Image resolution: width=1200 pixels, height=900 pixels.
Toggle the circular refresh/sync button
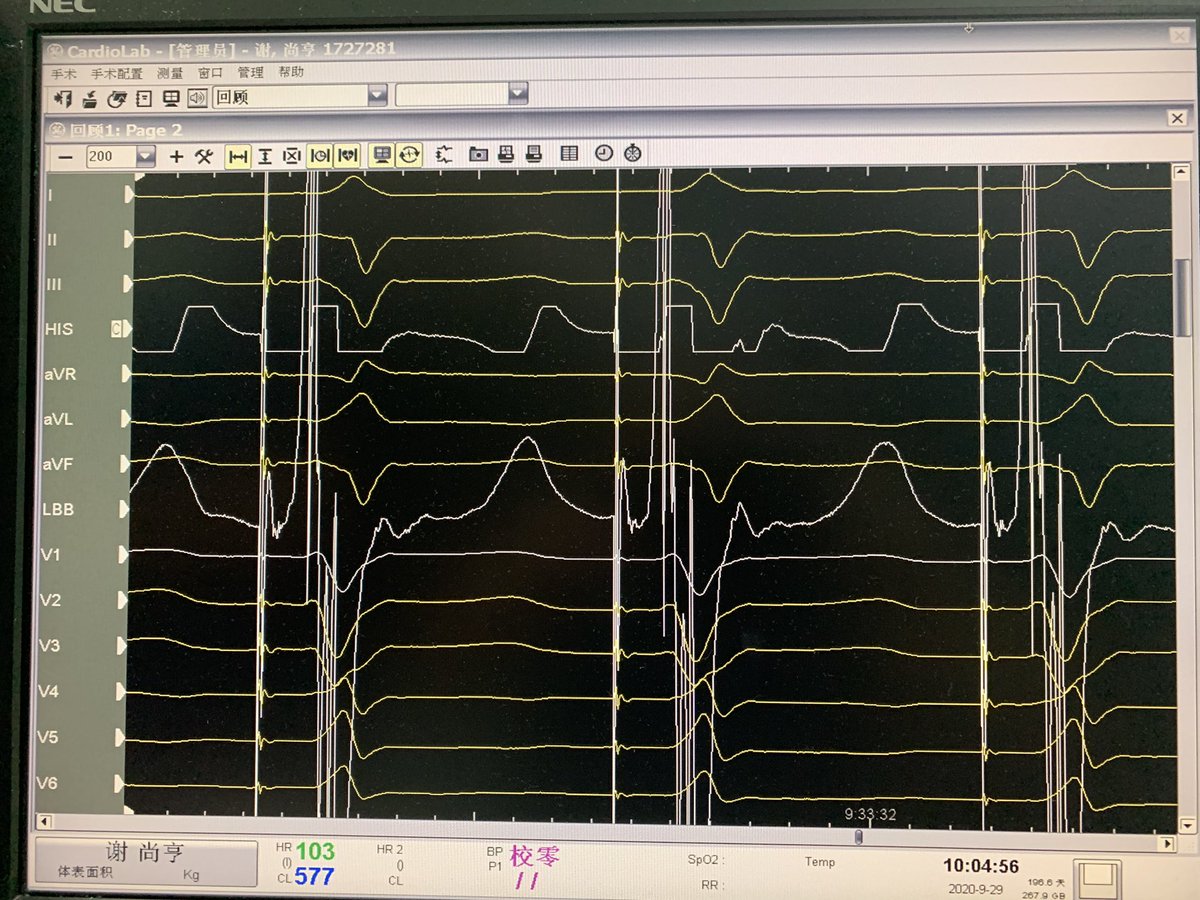click(x=409, y=155)
